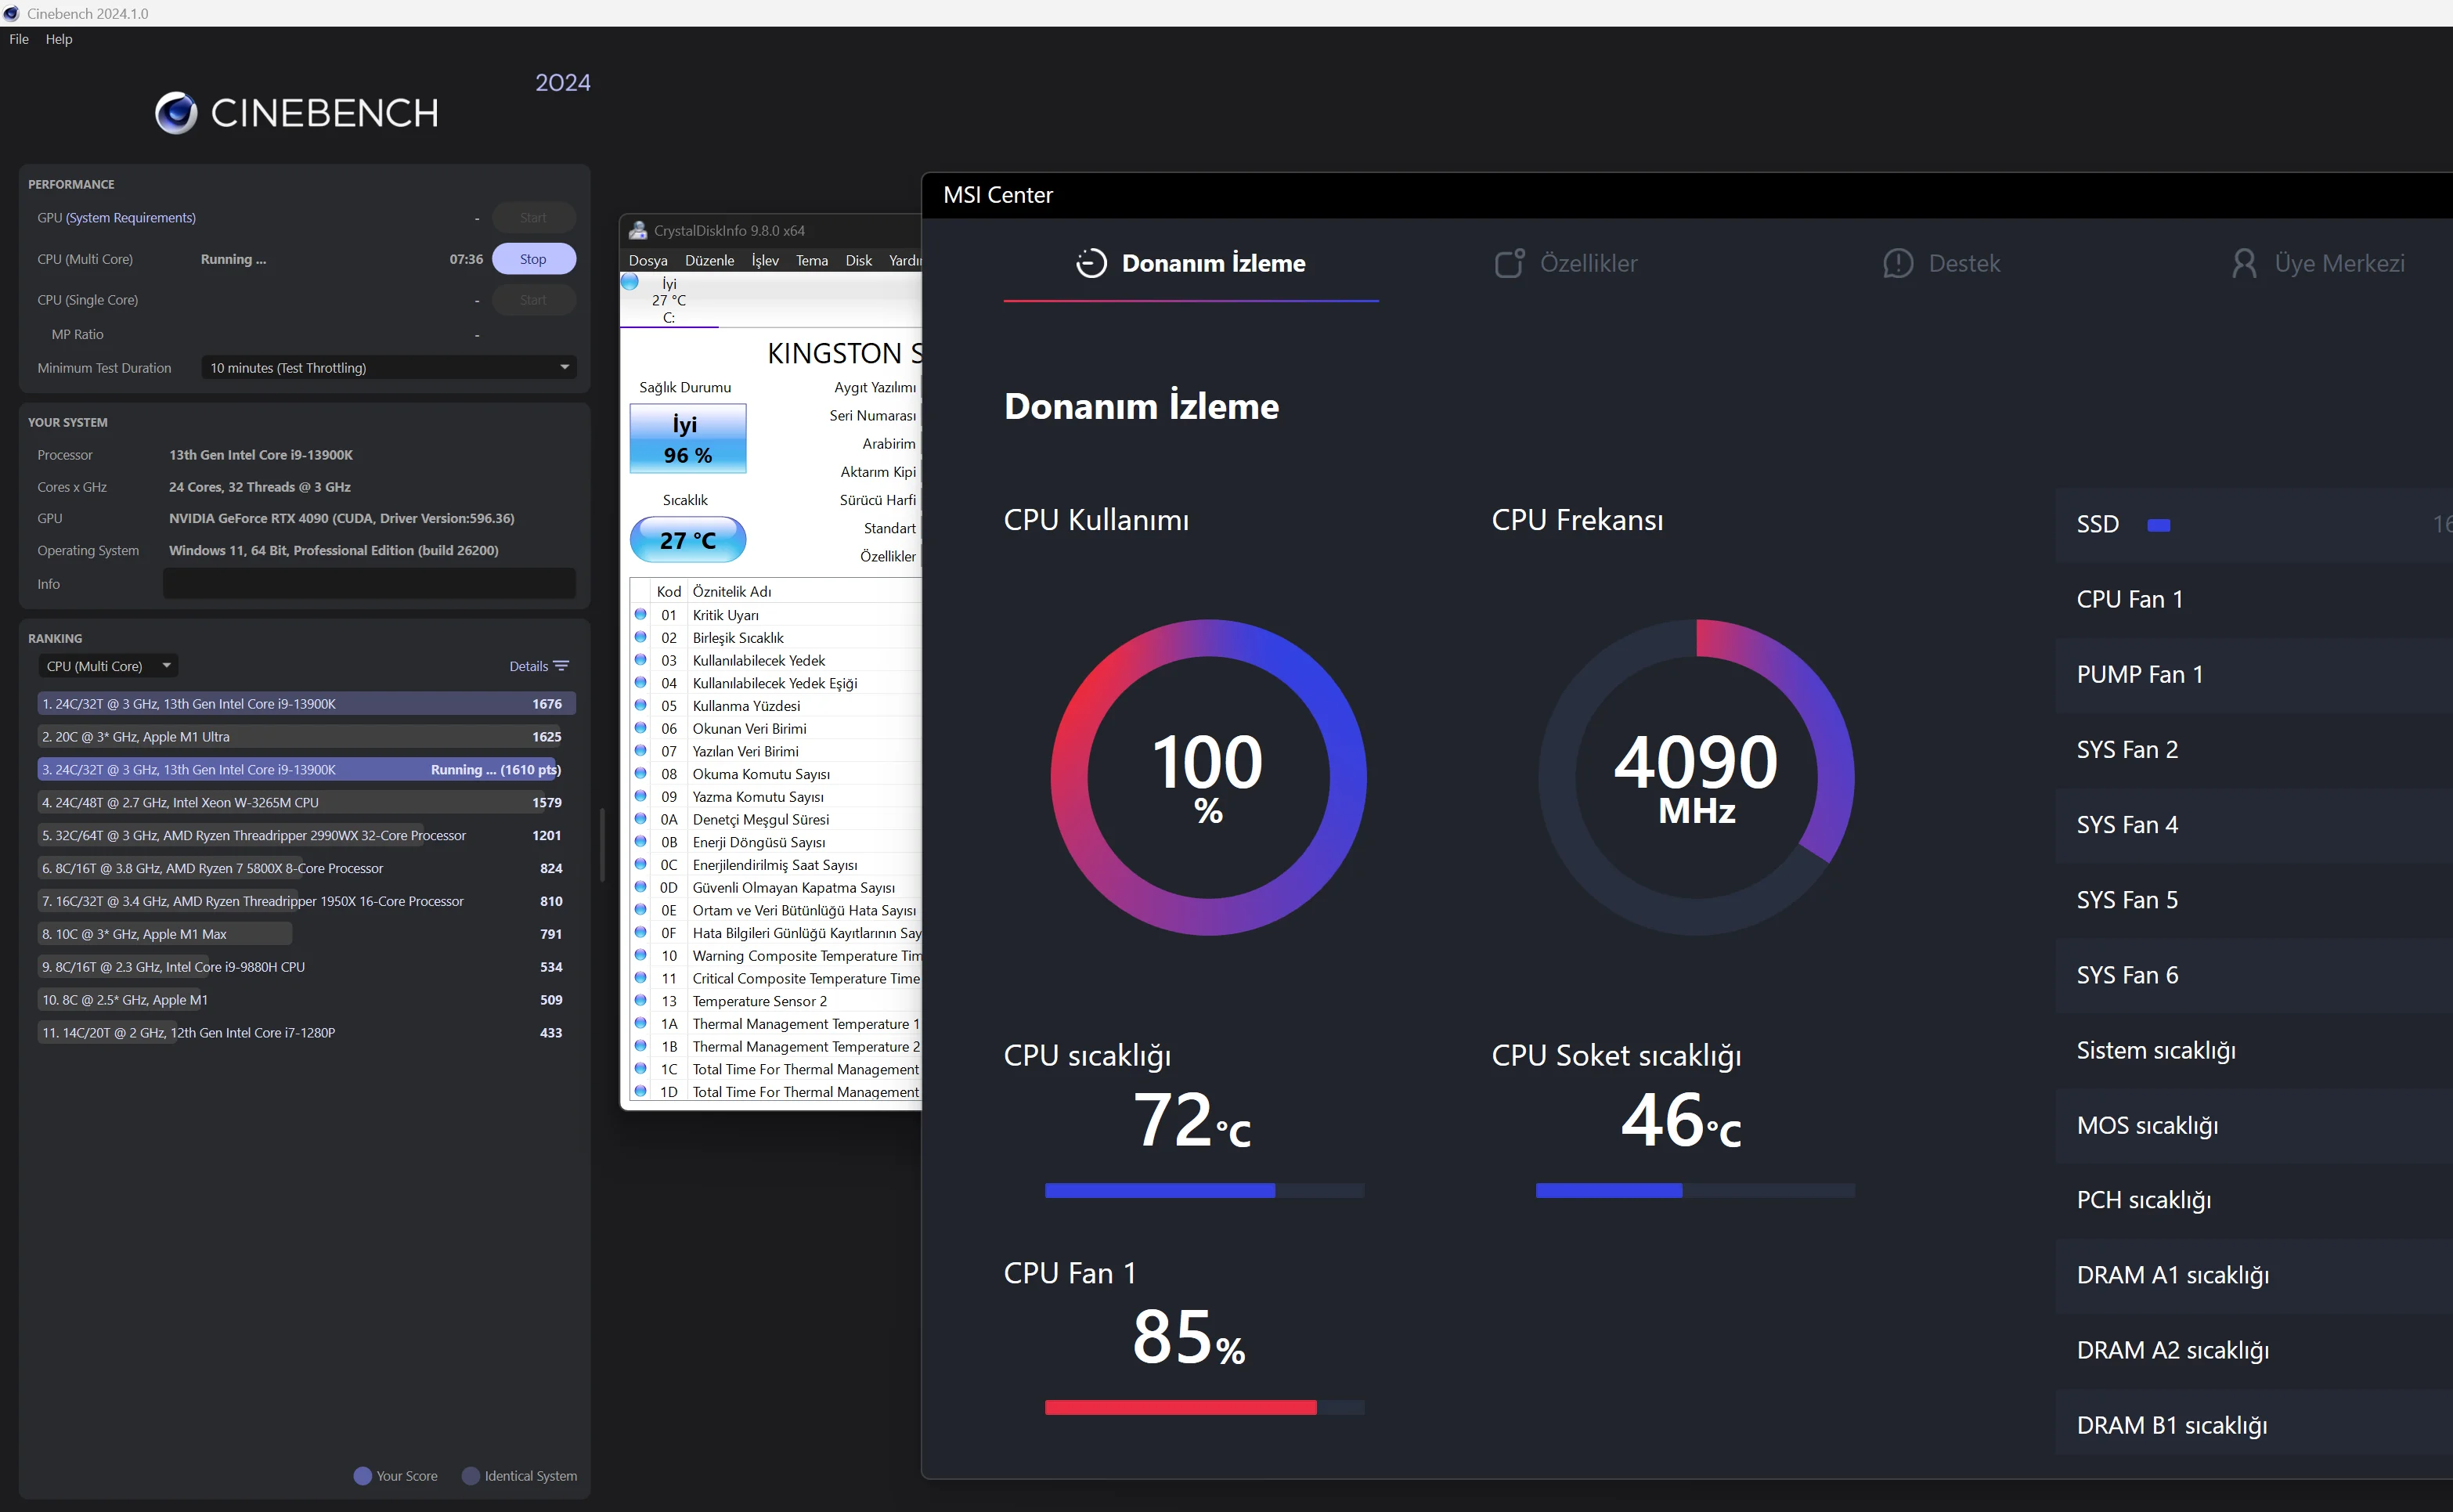
Task: Click the SSD blue indicator in MSI Center
Action: click(x=2158, y=525)
